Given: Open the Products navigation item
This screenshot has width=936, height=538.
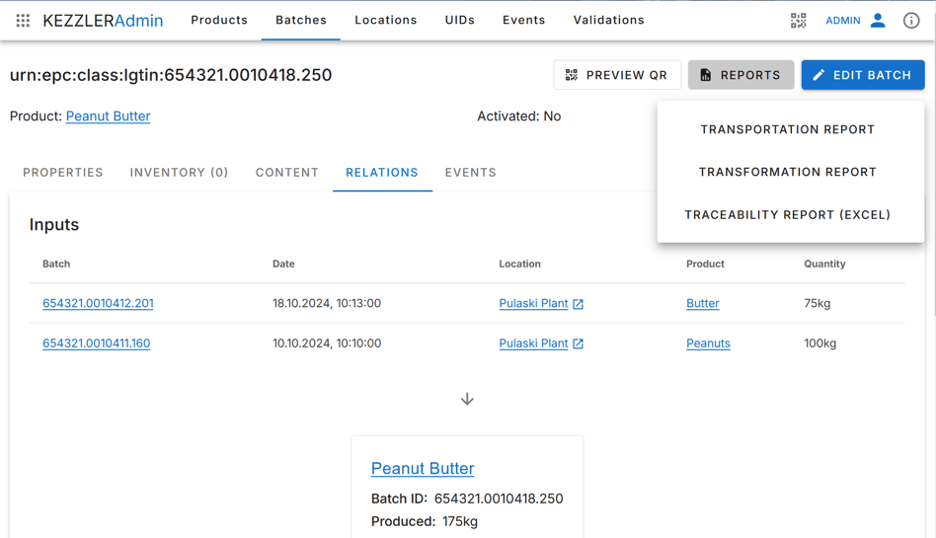Looking at the screenshot, I should coord(219,20).
